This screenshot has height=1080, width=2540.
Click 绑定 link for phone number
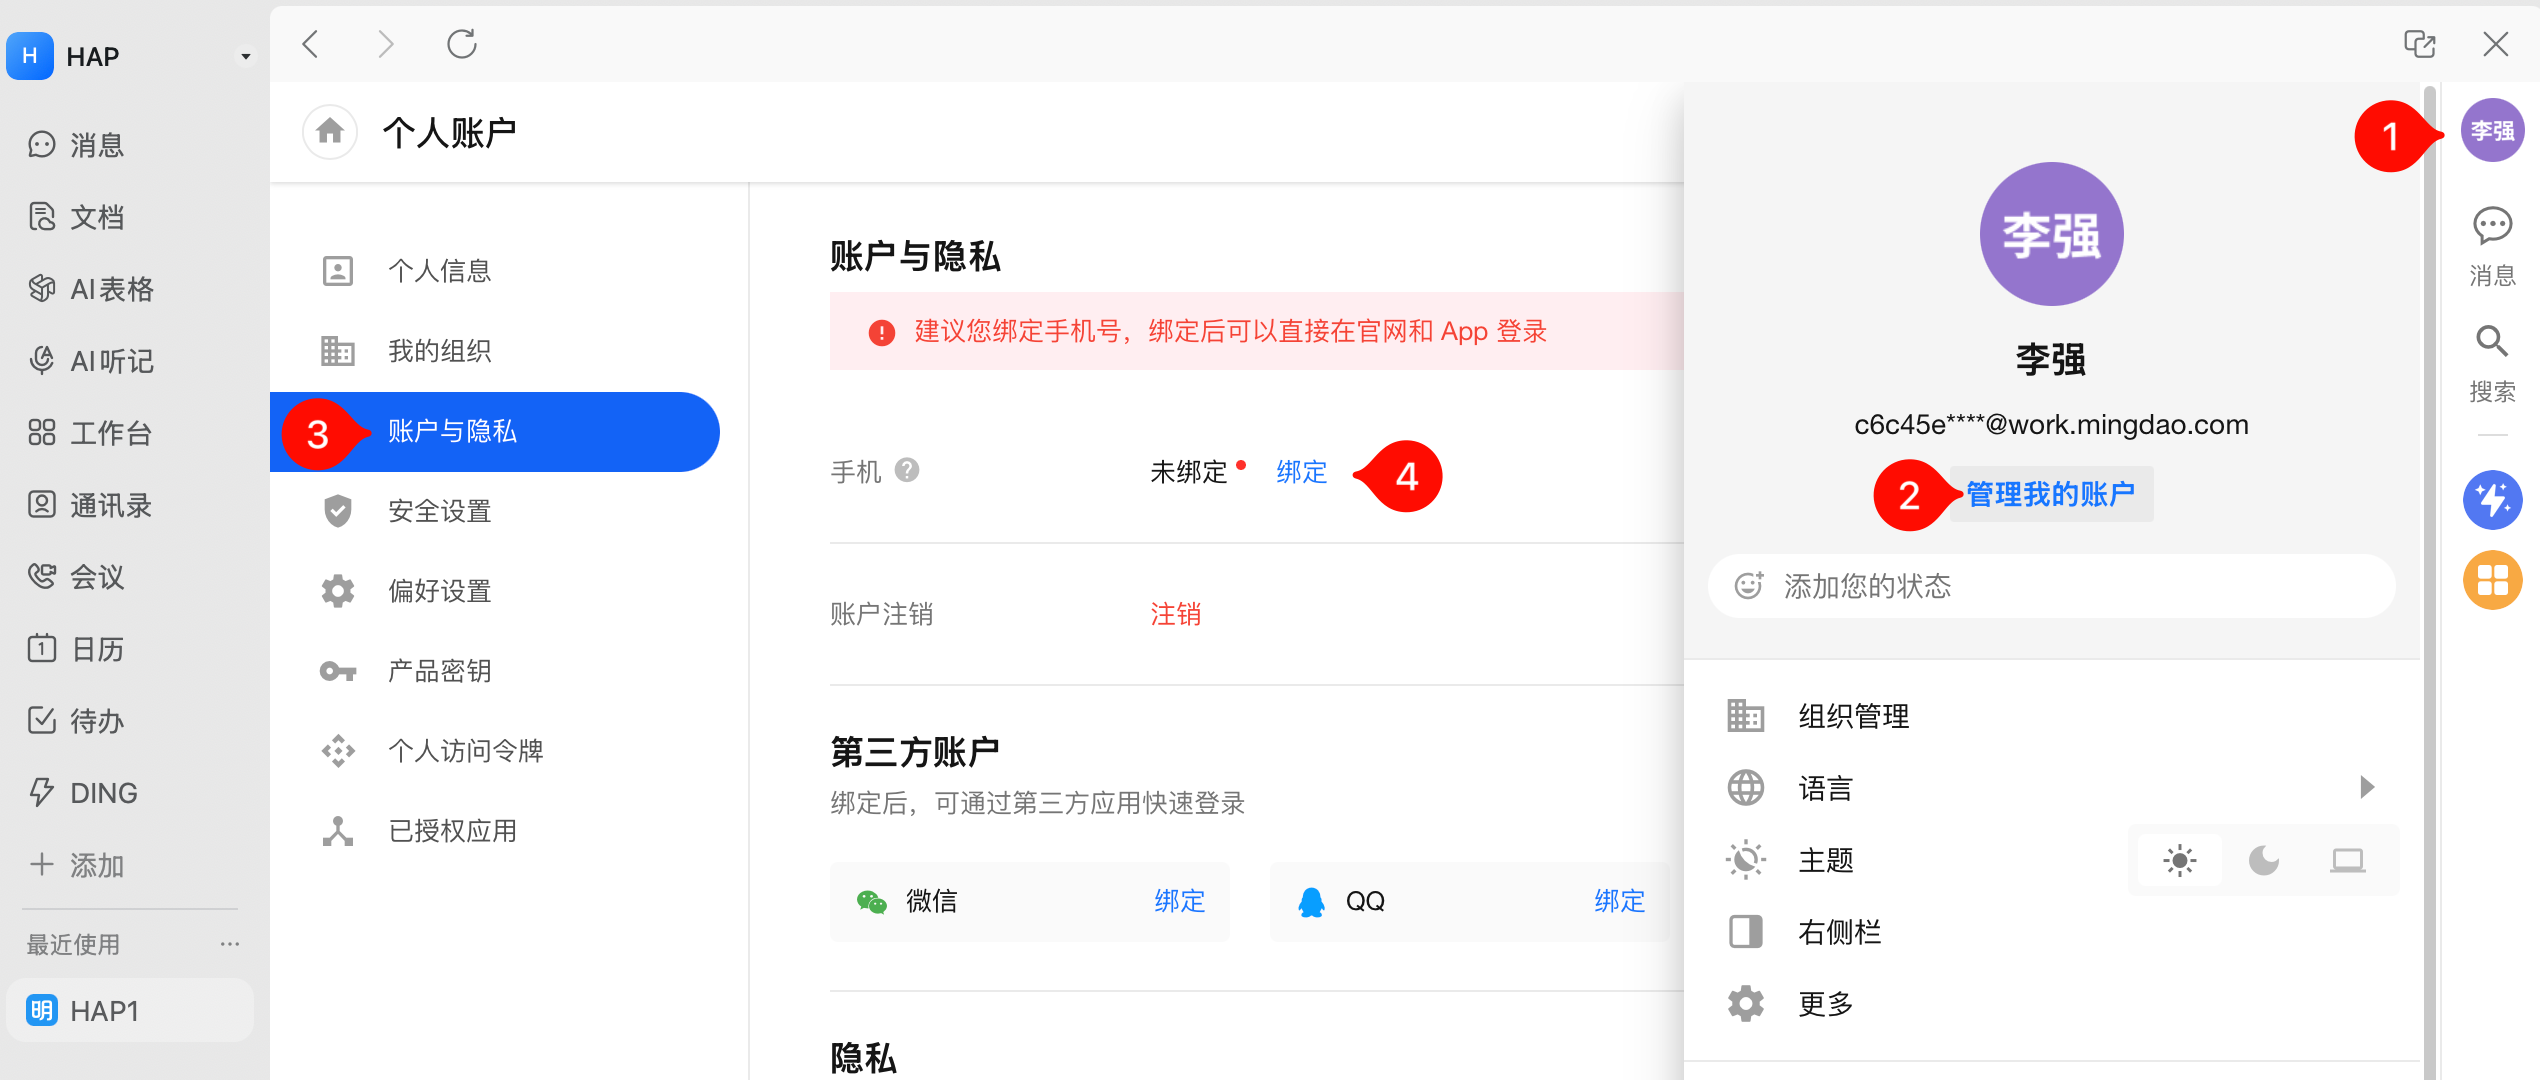click(x=1301, y=472)
